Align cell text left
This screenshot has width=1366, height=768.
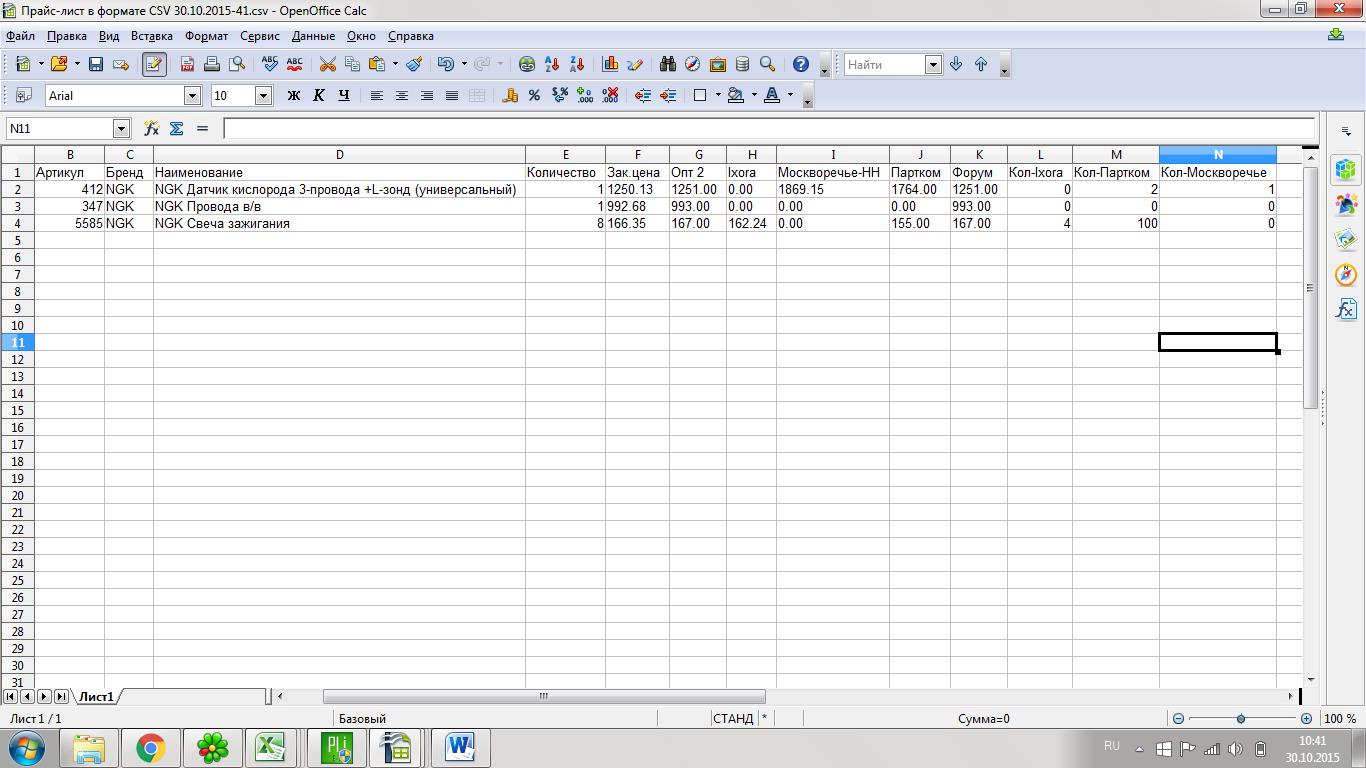tap(377, 95)
